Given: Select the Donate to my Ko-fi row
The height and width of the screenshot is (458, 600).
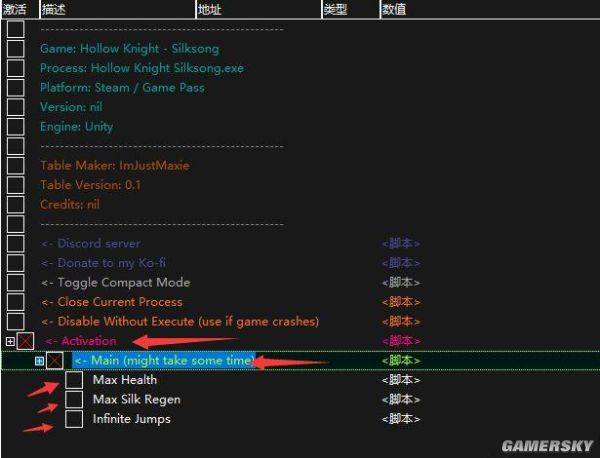Looking at the screenshot, I should click(x=103, y=263).
